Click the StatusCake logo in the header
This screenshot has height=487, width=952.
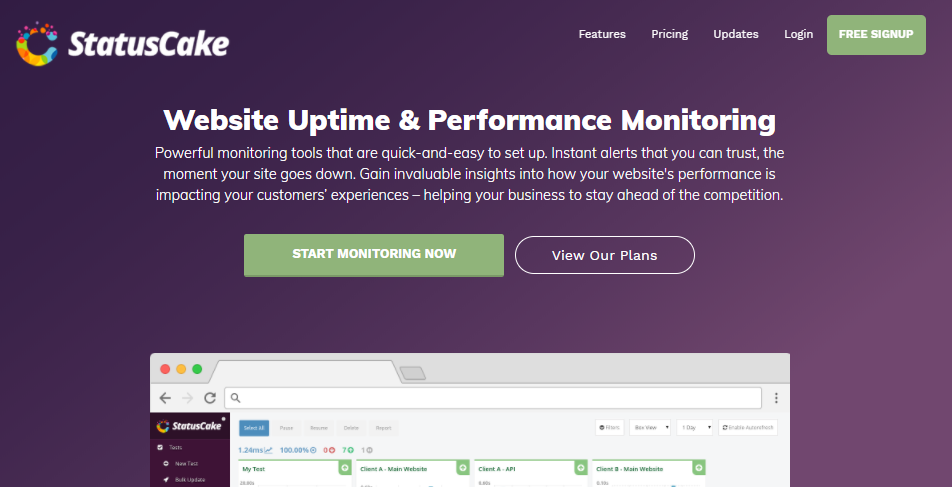[123, 43]
